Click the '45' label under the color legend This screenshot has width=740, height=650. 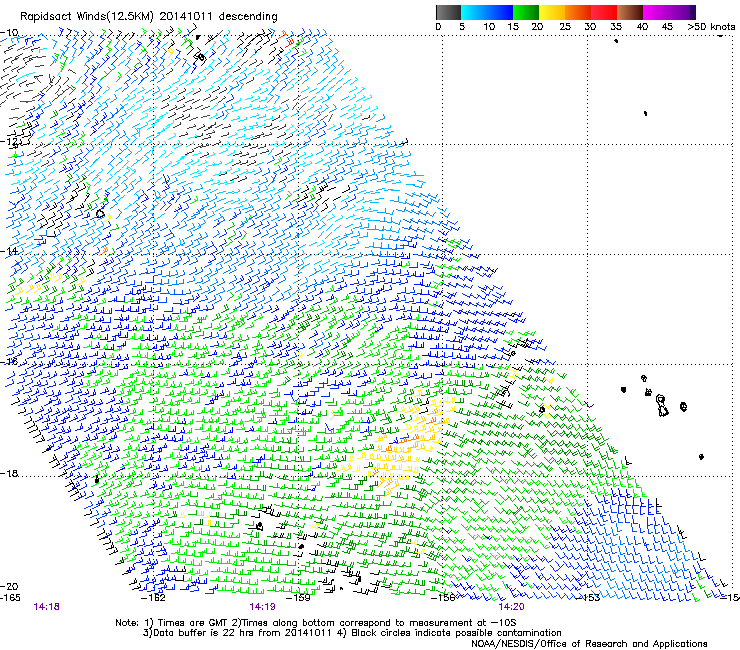coord(667,27)
